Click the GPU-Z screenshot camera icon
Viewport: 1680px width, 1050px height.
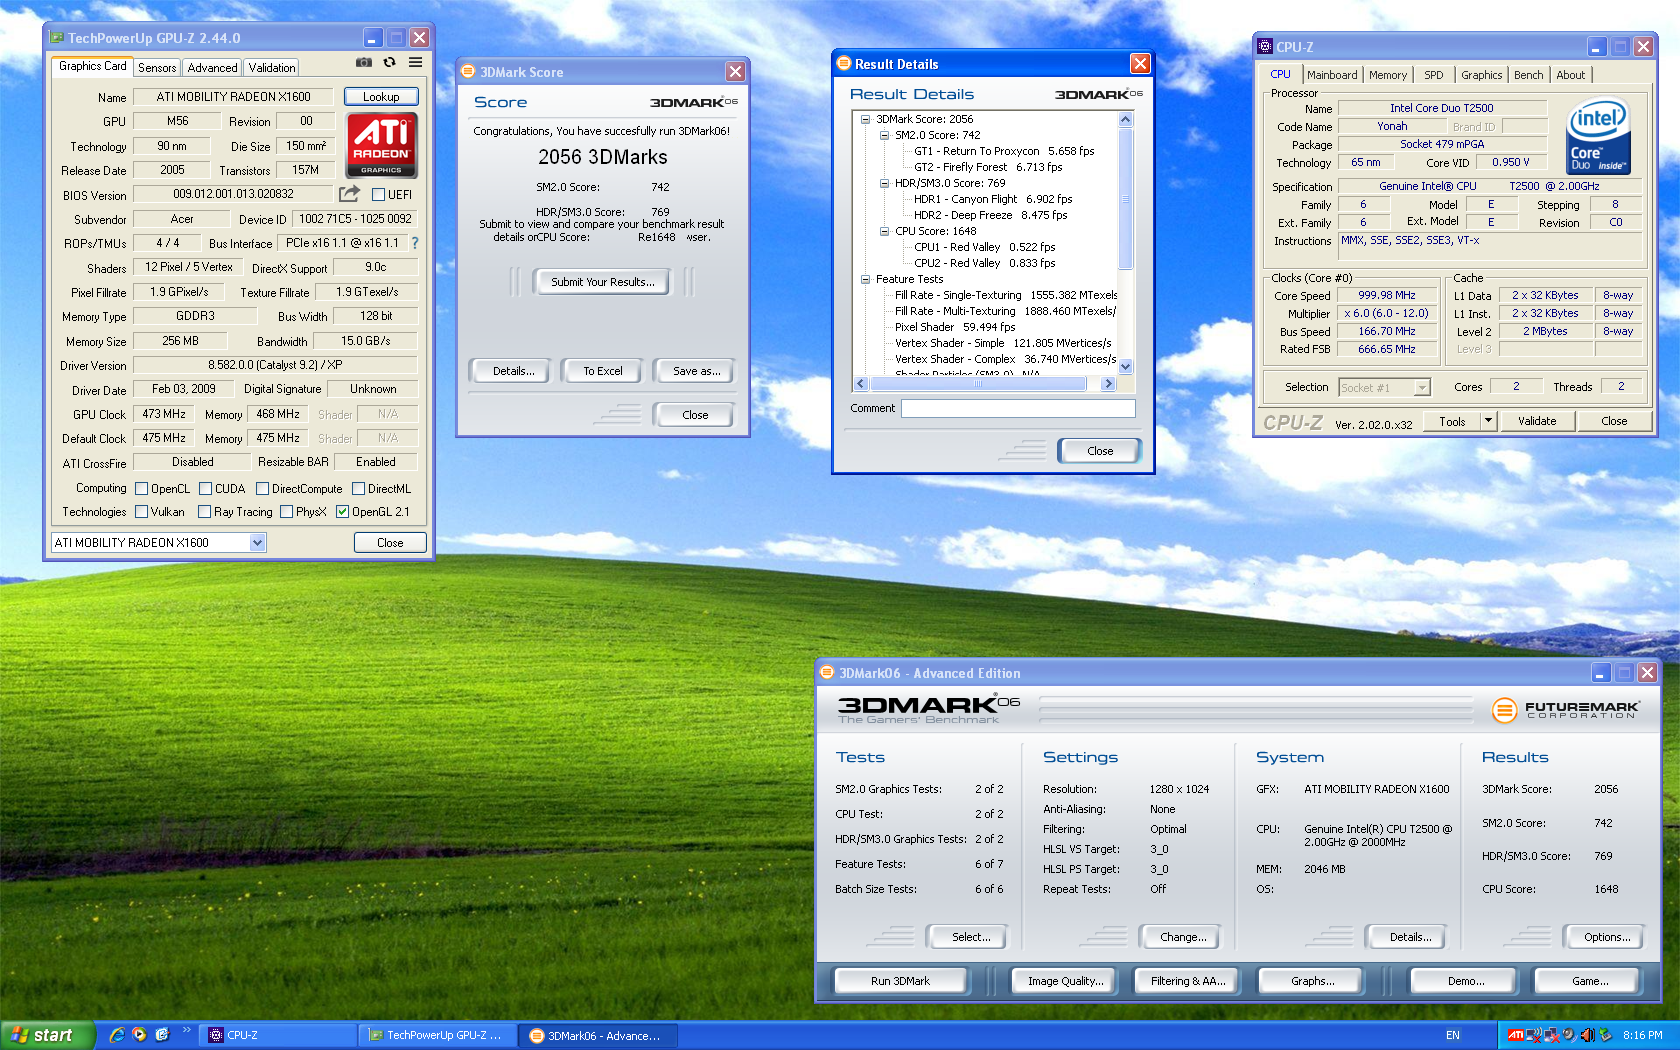pos(364,62)
